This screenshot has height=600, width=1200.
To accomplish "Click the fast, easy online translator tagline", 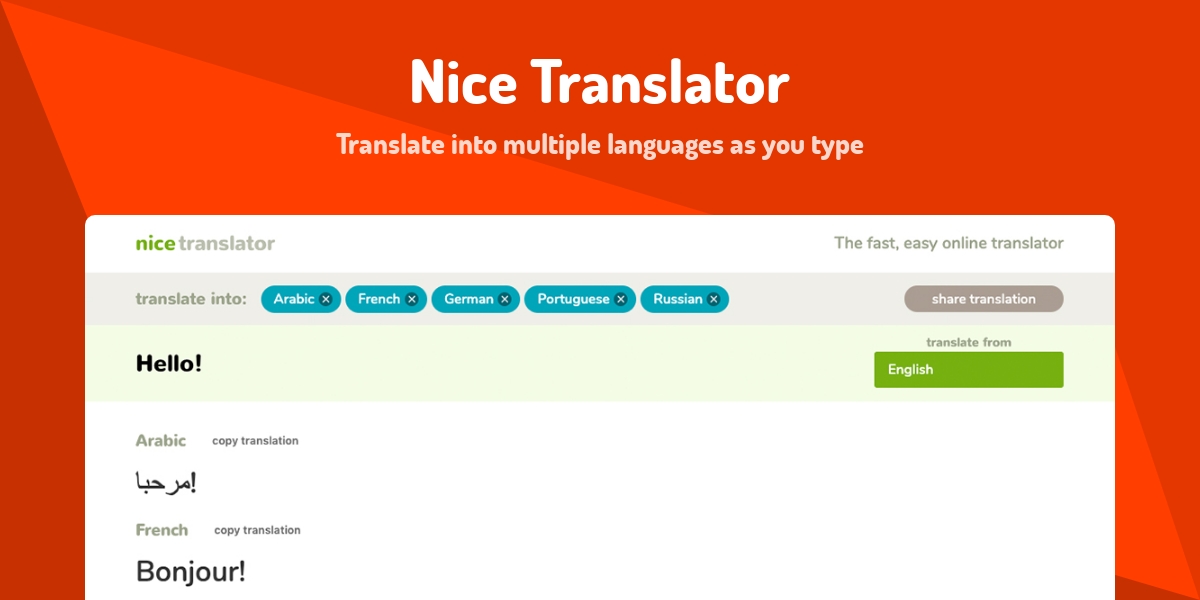I will pyautogui.click(x=949, y=243).
